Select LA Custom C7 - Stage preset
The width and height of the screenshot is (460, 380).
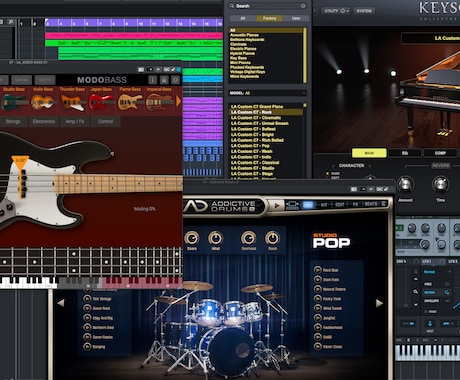pos(252,174)
